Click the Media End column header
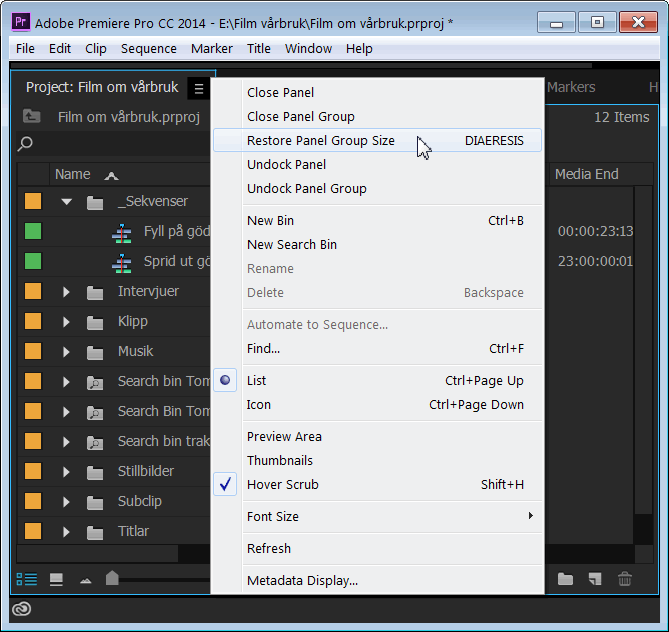This screenshot has width=669, height=632. 586,174
